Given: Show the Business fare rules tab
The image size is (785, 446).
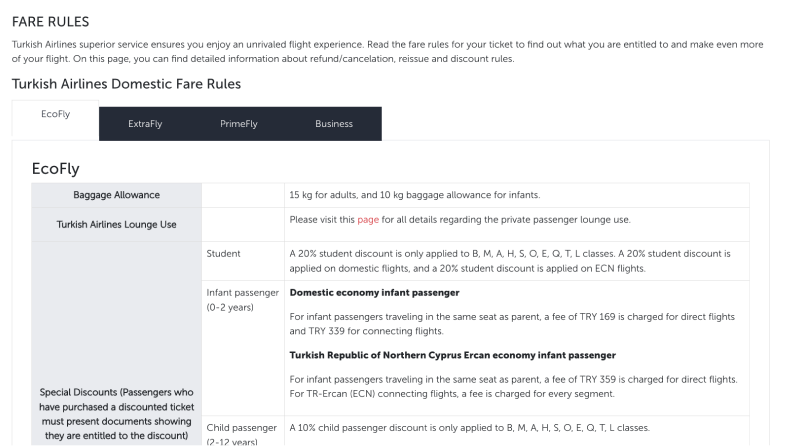Looking at the screenshot, I should (334, 124).
